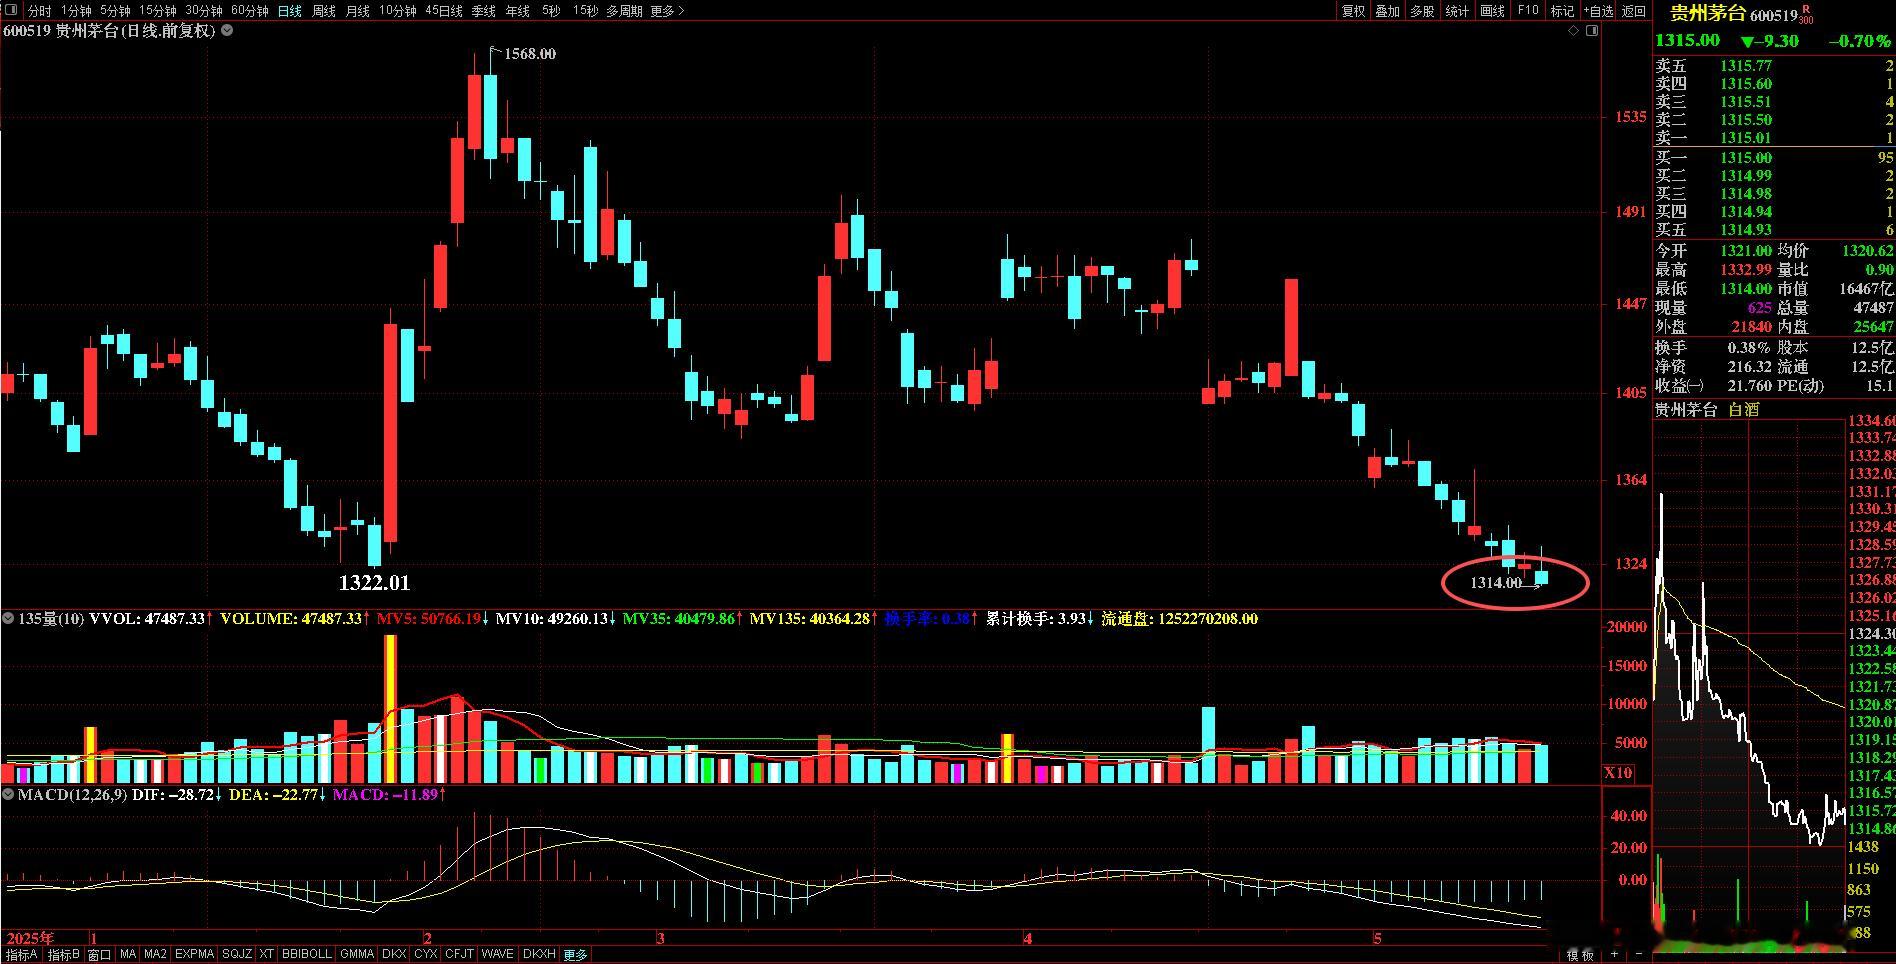
Task: Click the 返回 back button
Action: (1634, 11)
